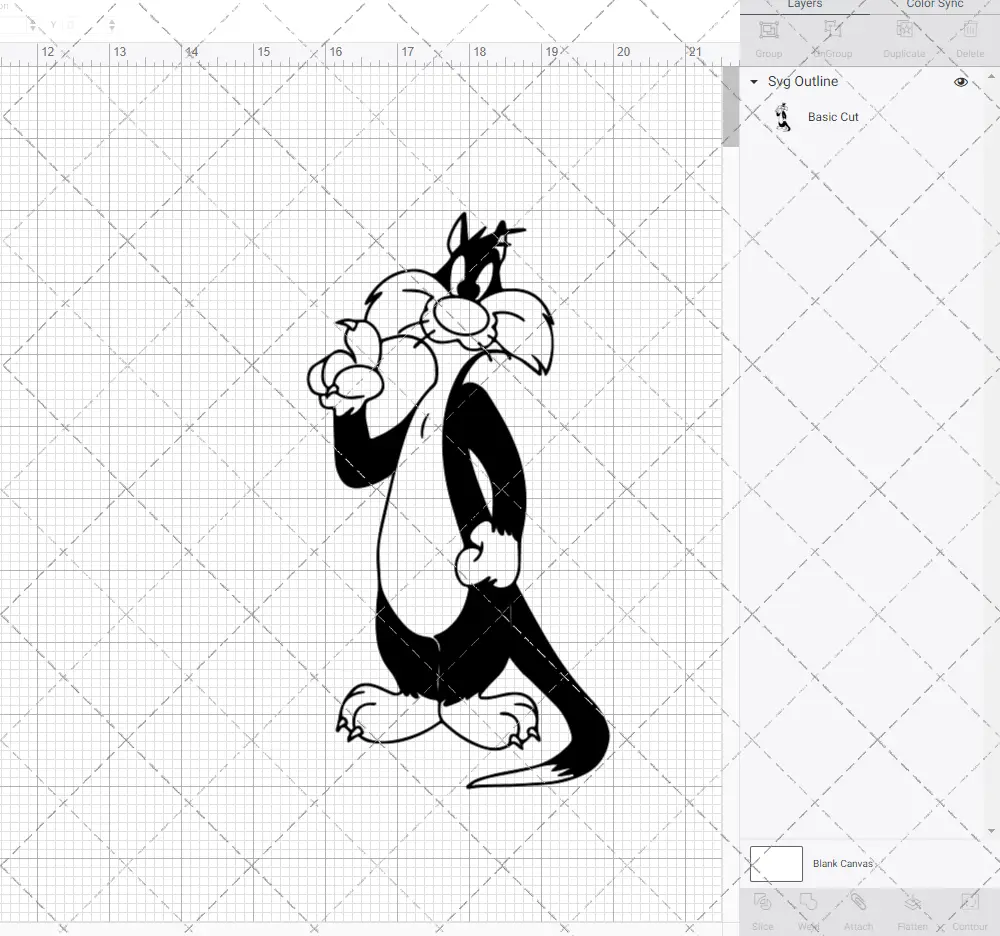The image size is (1000, 936).
Task: Toggle visibility of the Svg Outline group
Action: 960,81
